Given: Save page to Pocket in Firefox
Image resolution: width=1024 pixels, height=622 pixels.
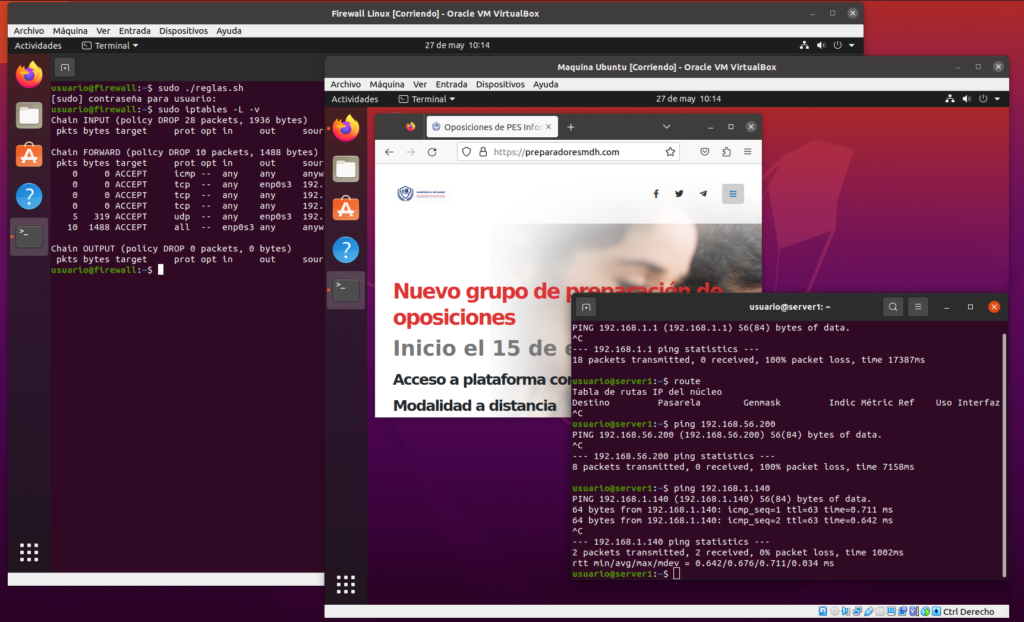Looking at the screenshot, I should (x=705, y=152).
